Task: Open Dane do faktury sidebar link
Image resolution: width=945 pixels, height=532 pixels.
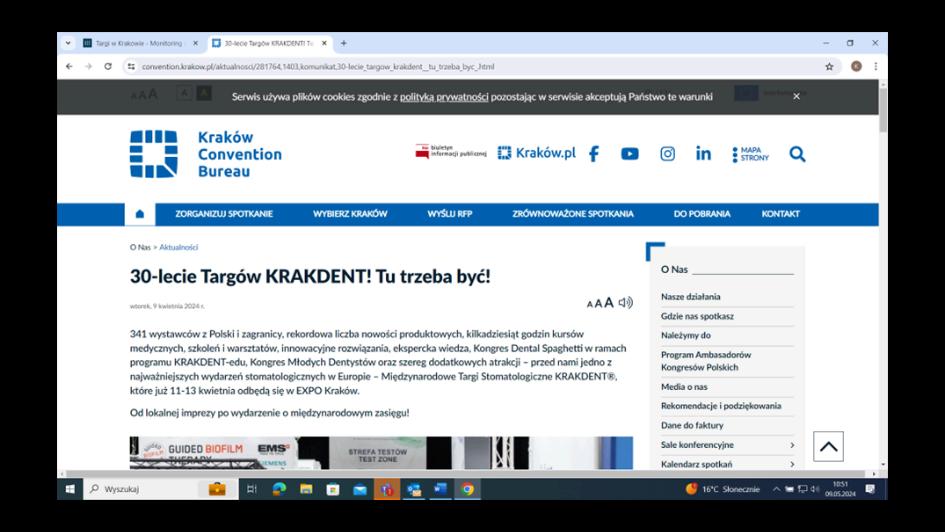Action: 692,425
